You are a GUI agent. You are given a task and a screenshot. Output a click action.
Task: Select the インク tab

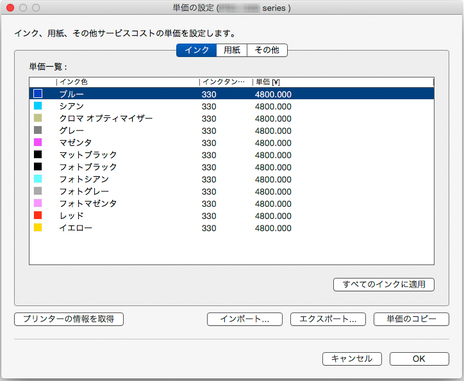(x=196, y=50)
